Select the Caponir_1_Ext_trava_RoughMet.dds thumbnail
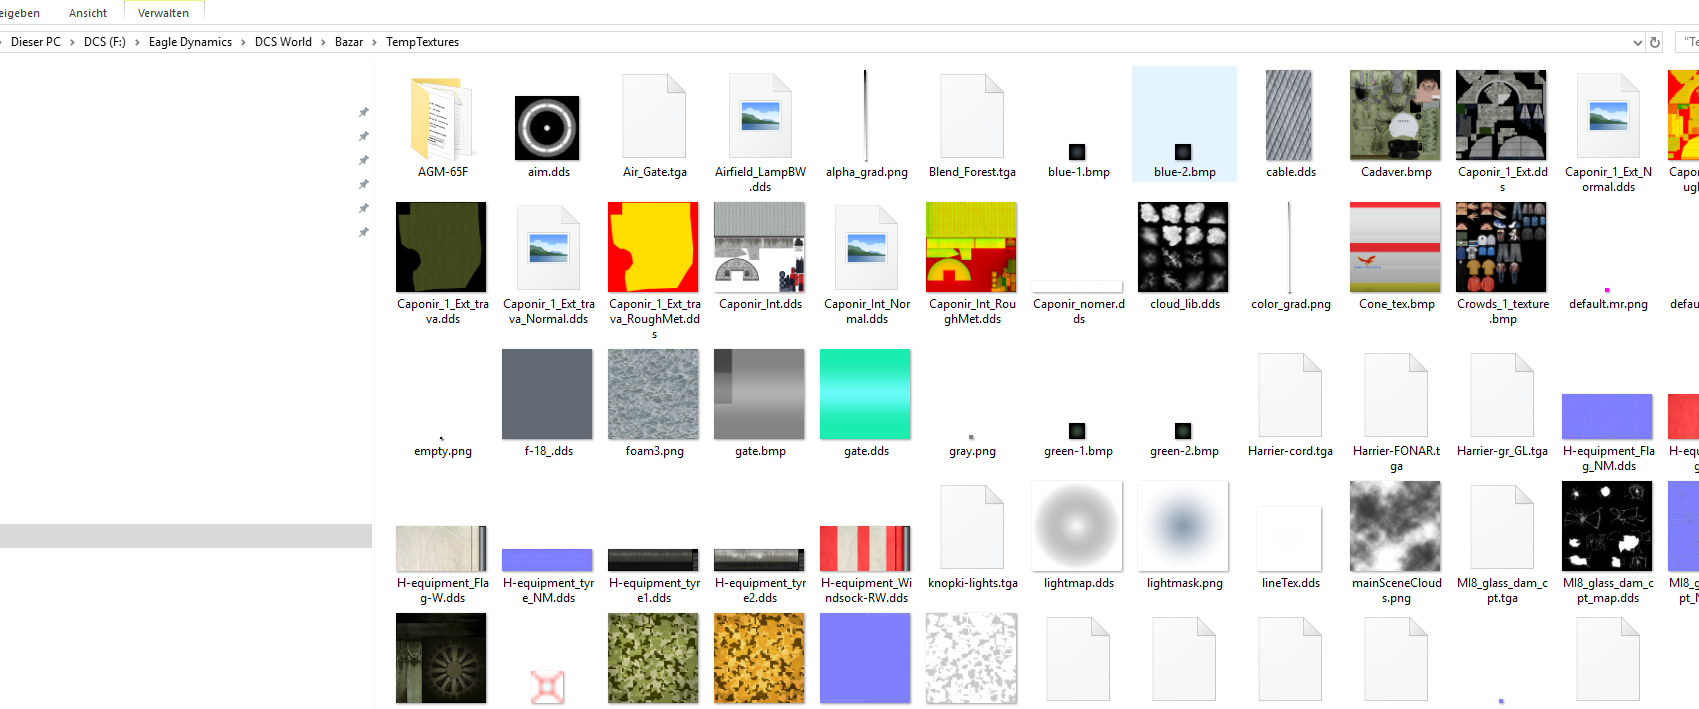Viewport: 1699px width, 709px height. coord(653,247)
